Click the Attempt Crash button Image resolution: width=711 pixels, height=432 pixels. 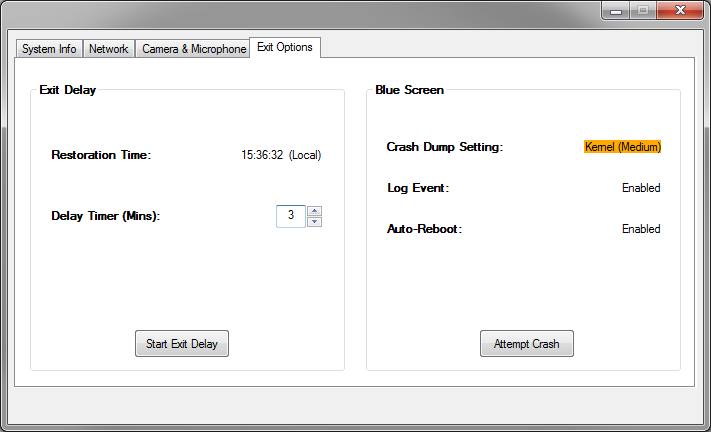point(527,344)
